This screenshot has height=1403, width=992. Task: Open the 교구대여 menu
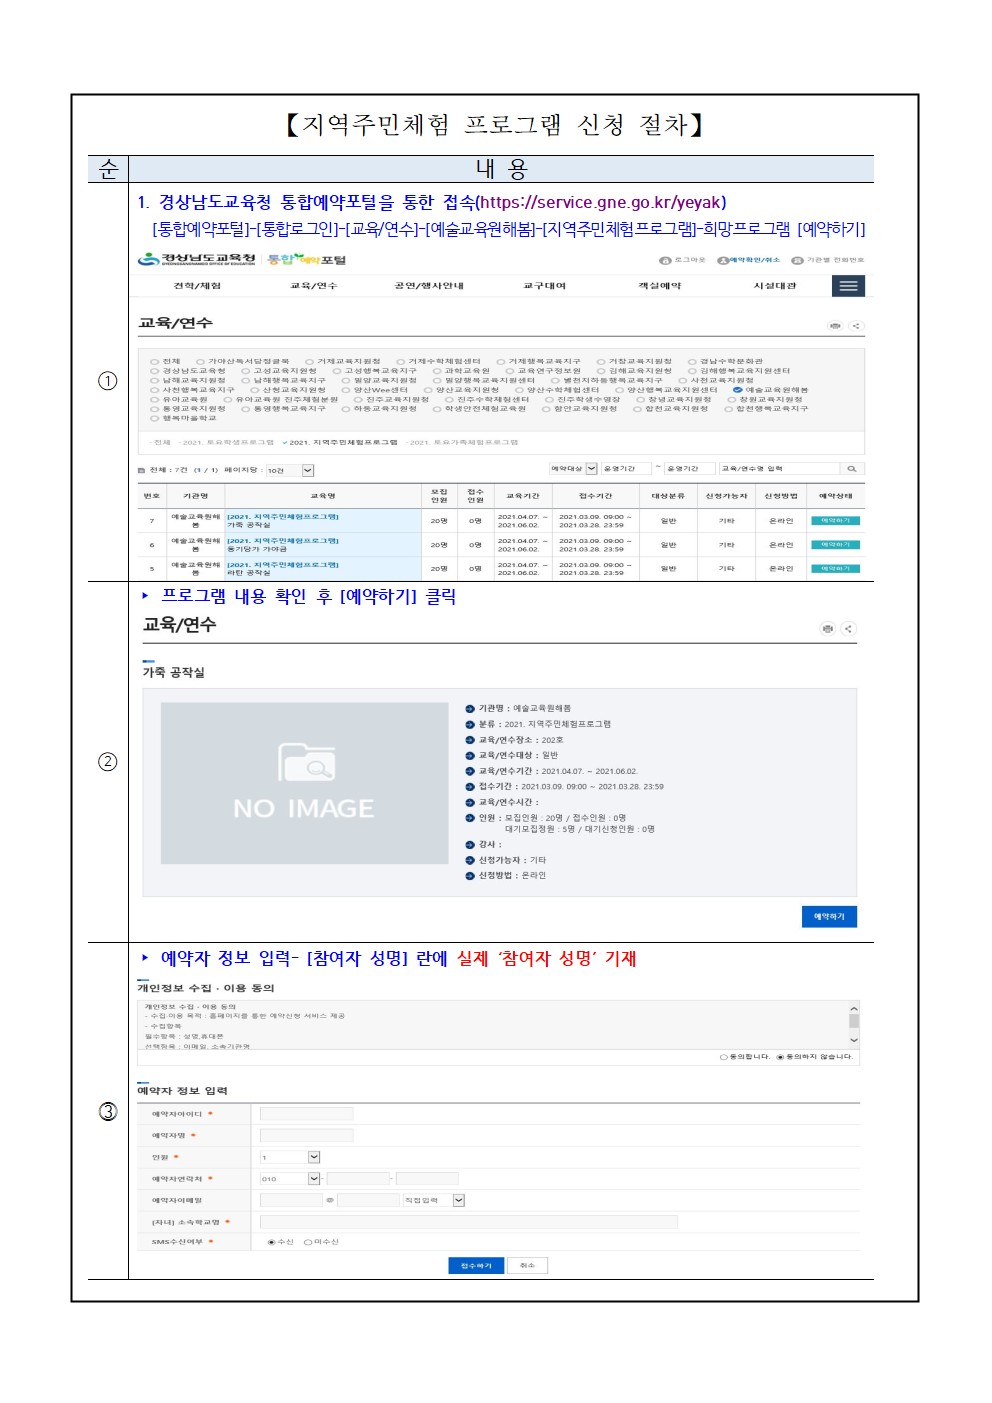[x=545, y=286]
